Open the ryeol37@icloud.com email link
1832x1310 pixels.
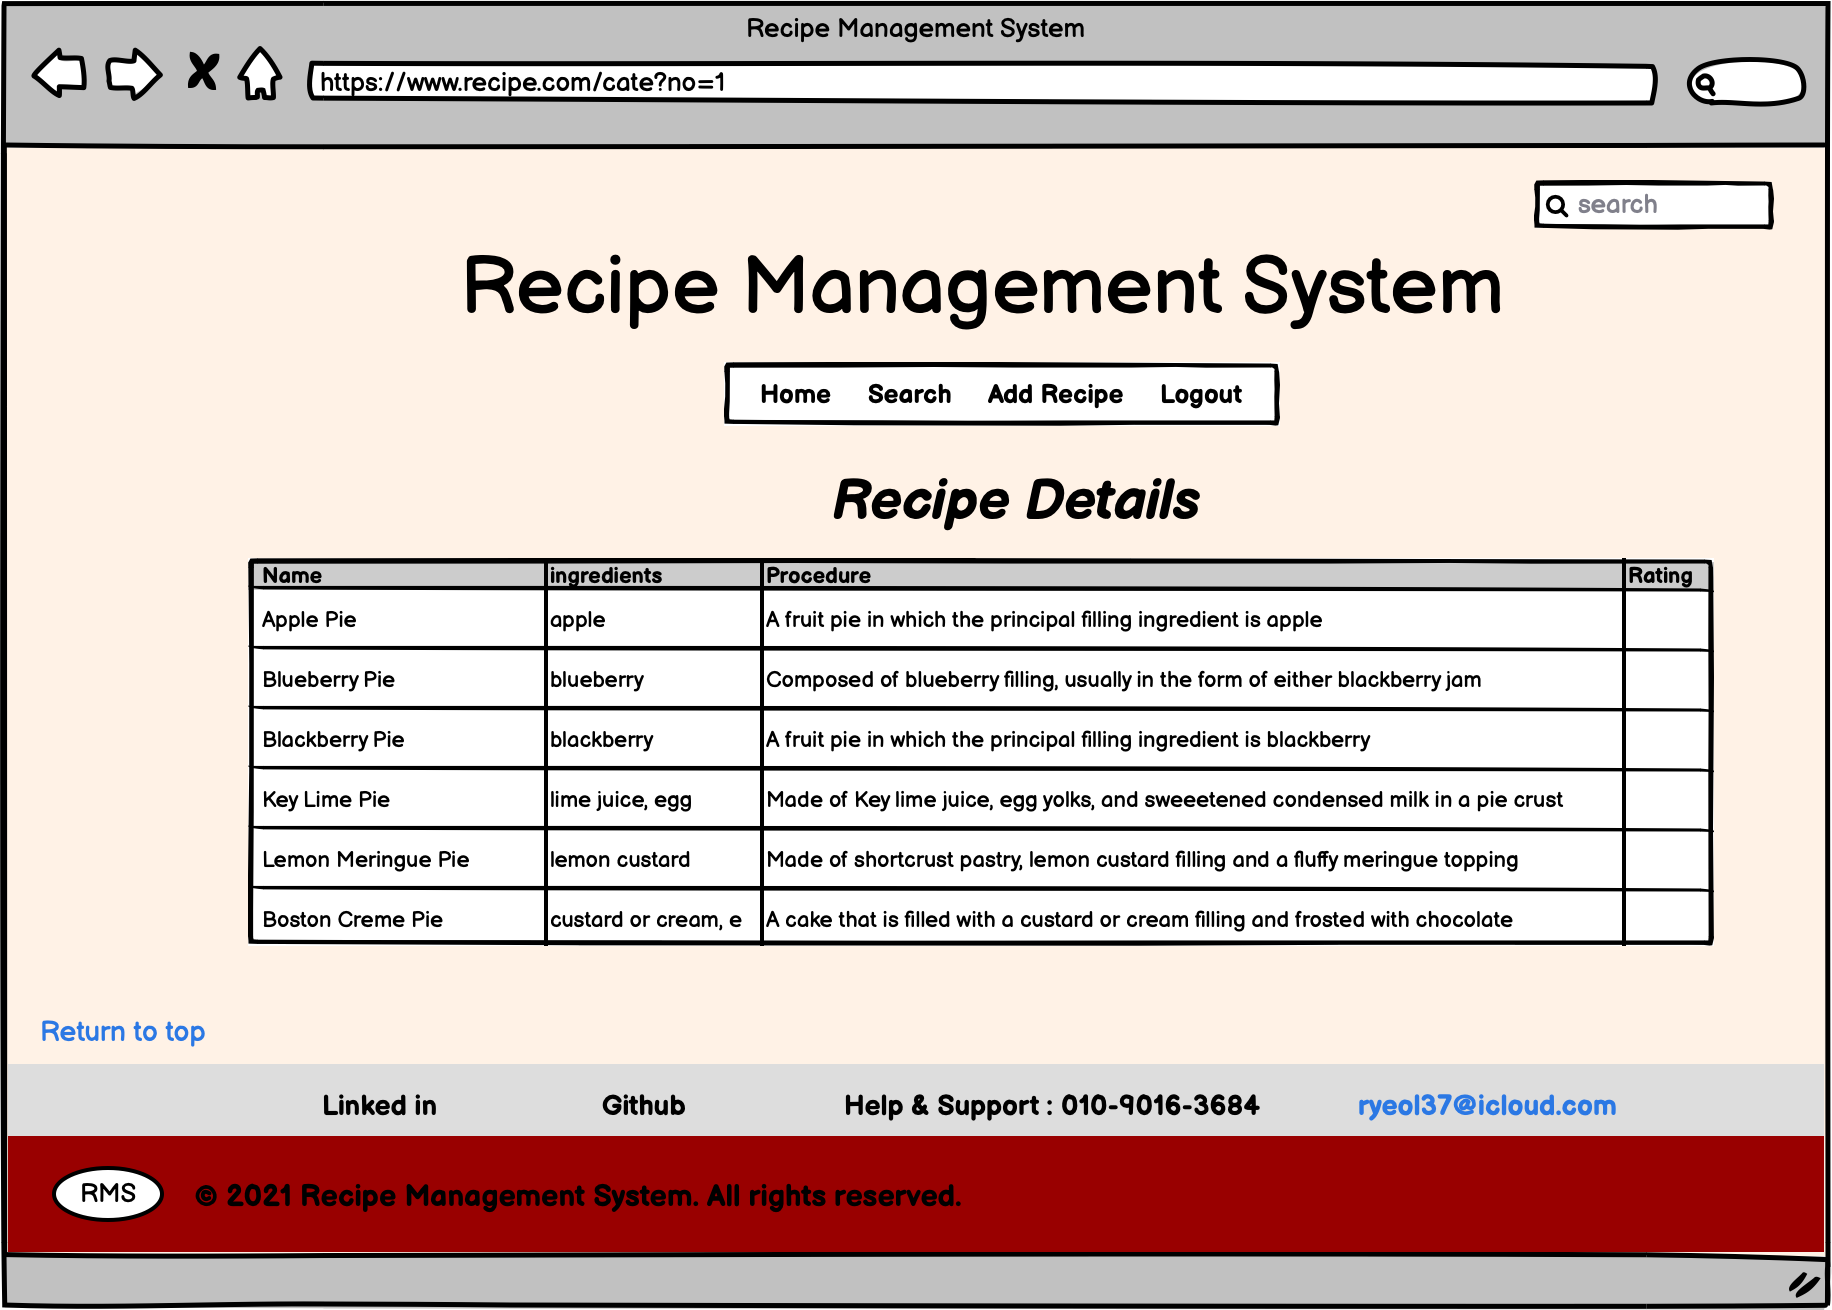(1487, 1106)
